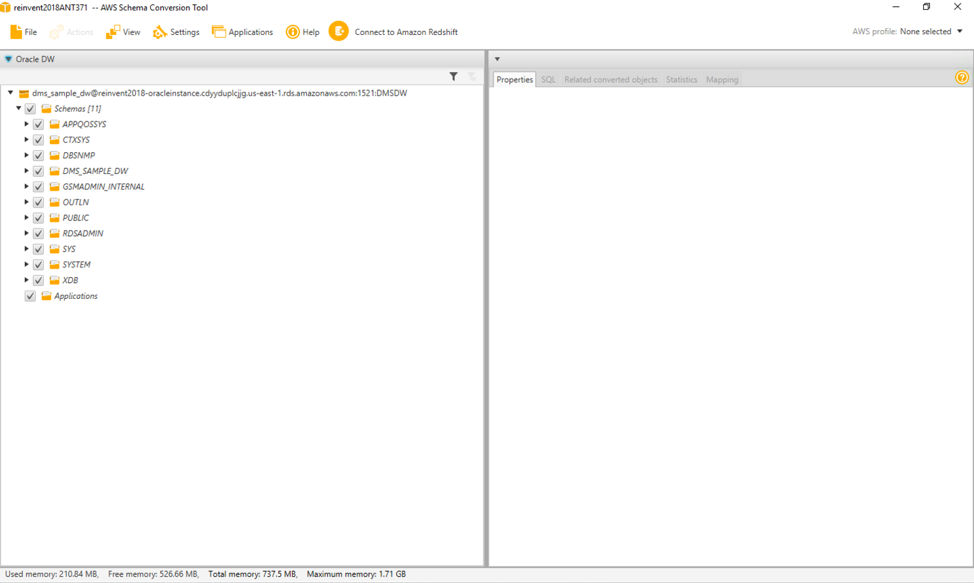Switch to Related converted objects tab
The height and width of the screenshot is (583, 974).
tap(611, 79)
